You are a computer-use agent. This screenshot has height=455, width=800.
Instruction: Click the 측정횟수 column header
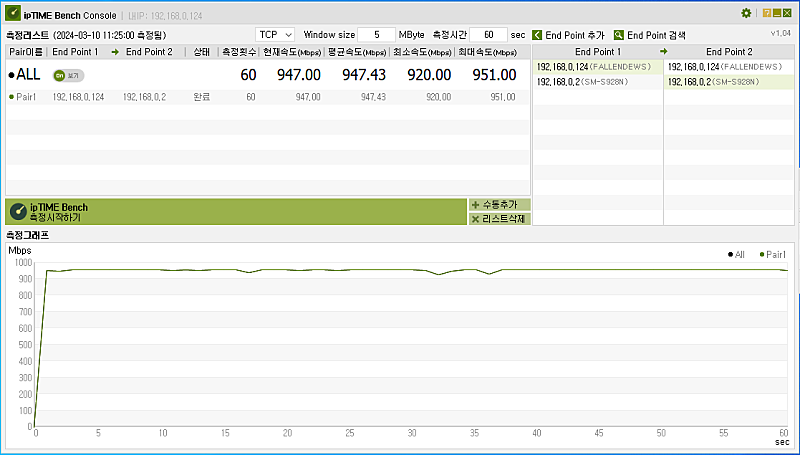239,52
